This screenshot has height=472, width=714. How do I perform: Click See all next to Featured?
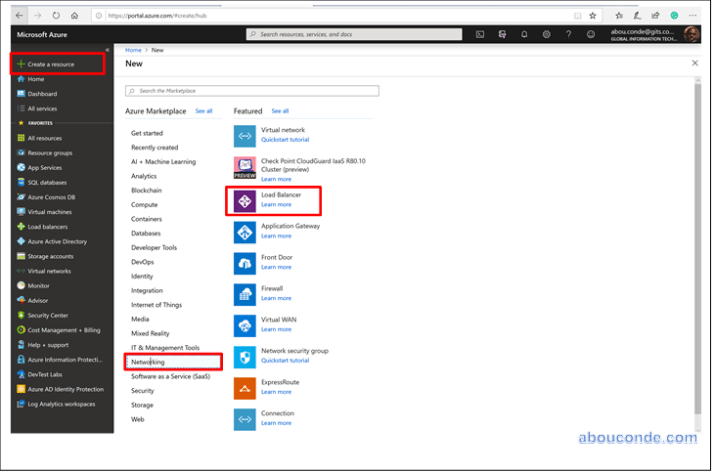(x=280, y=111)
